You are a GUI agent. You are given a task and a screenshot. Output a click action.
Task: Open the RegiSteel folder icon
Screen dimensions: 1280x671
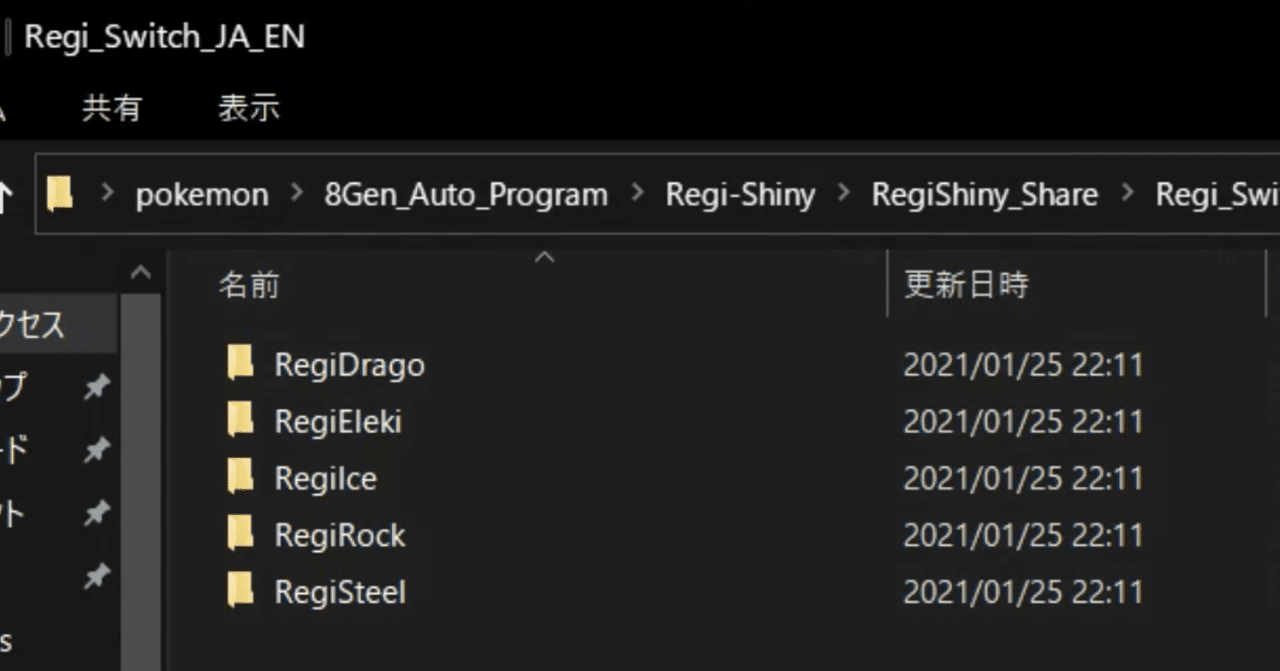240,592
